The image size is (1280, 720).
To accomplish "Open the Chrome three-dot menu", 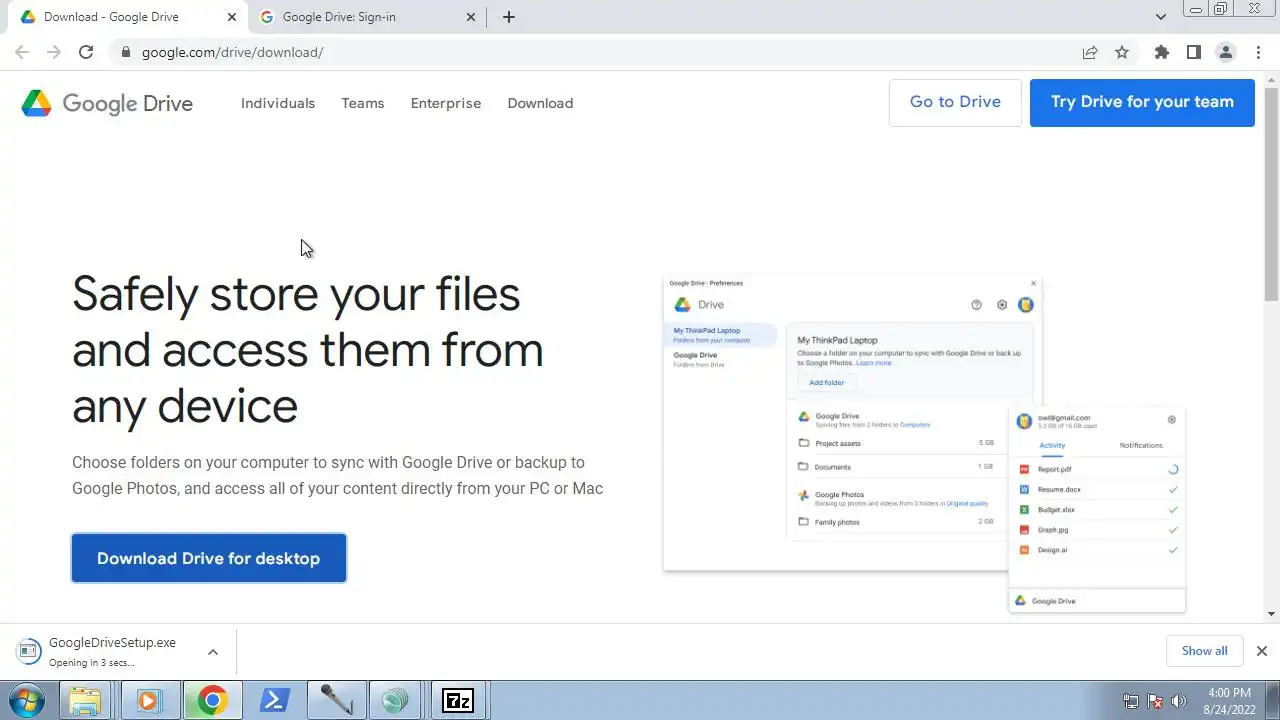I will [x=1258, y=52].
